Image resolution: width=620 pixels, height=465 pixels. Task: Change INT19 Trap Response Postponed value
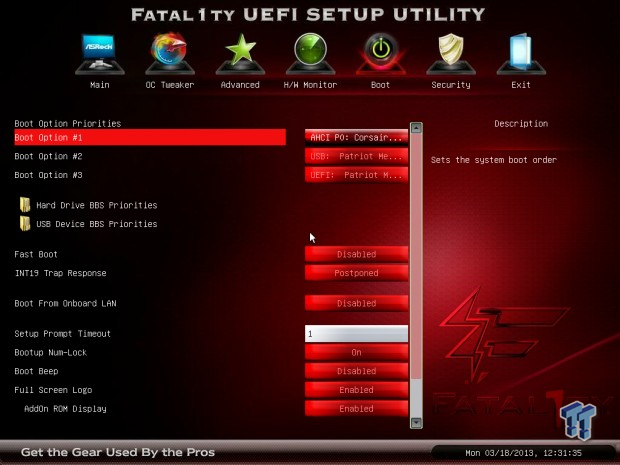[x=356, y=273]
